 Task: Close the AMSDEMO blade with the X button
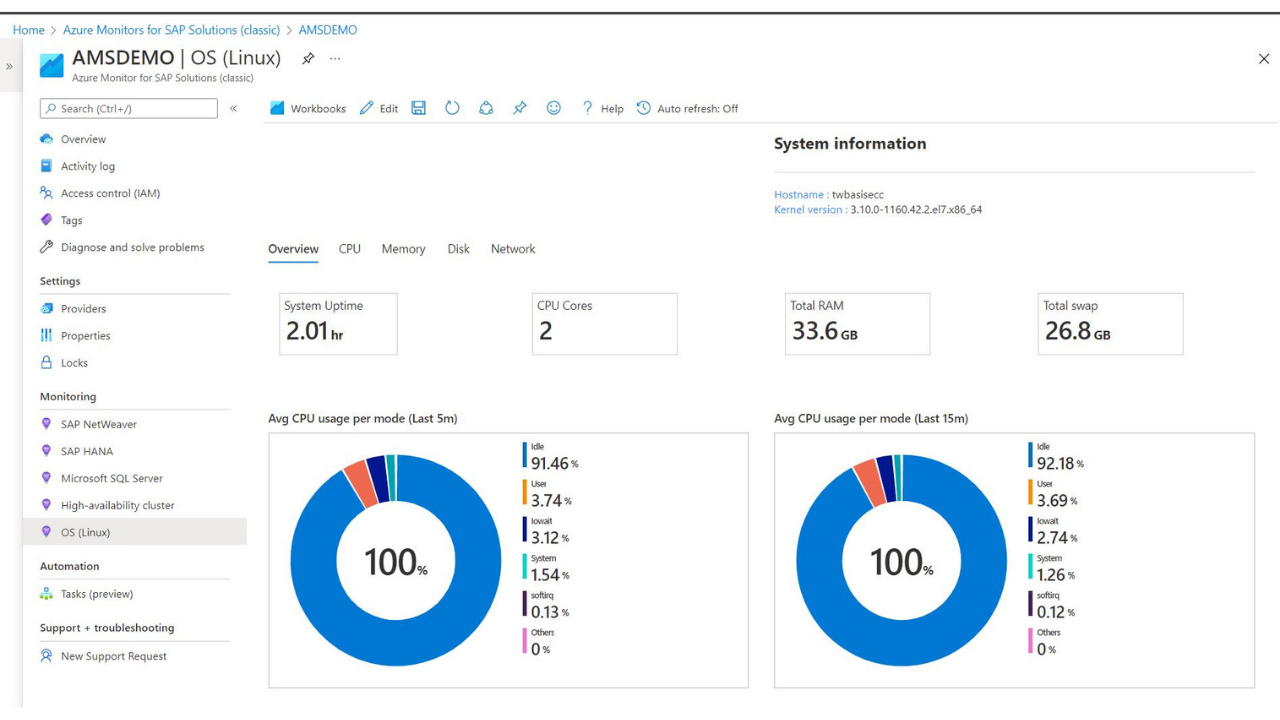(1264, 59)
